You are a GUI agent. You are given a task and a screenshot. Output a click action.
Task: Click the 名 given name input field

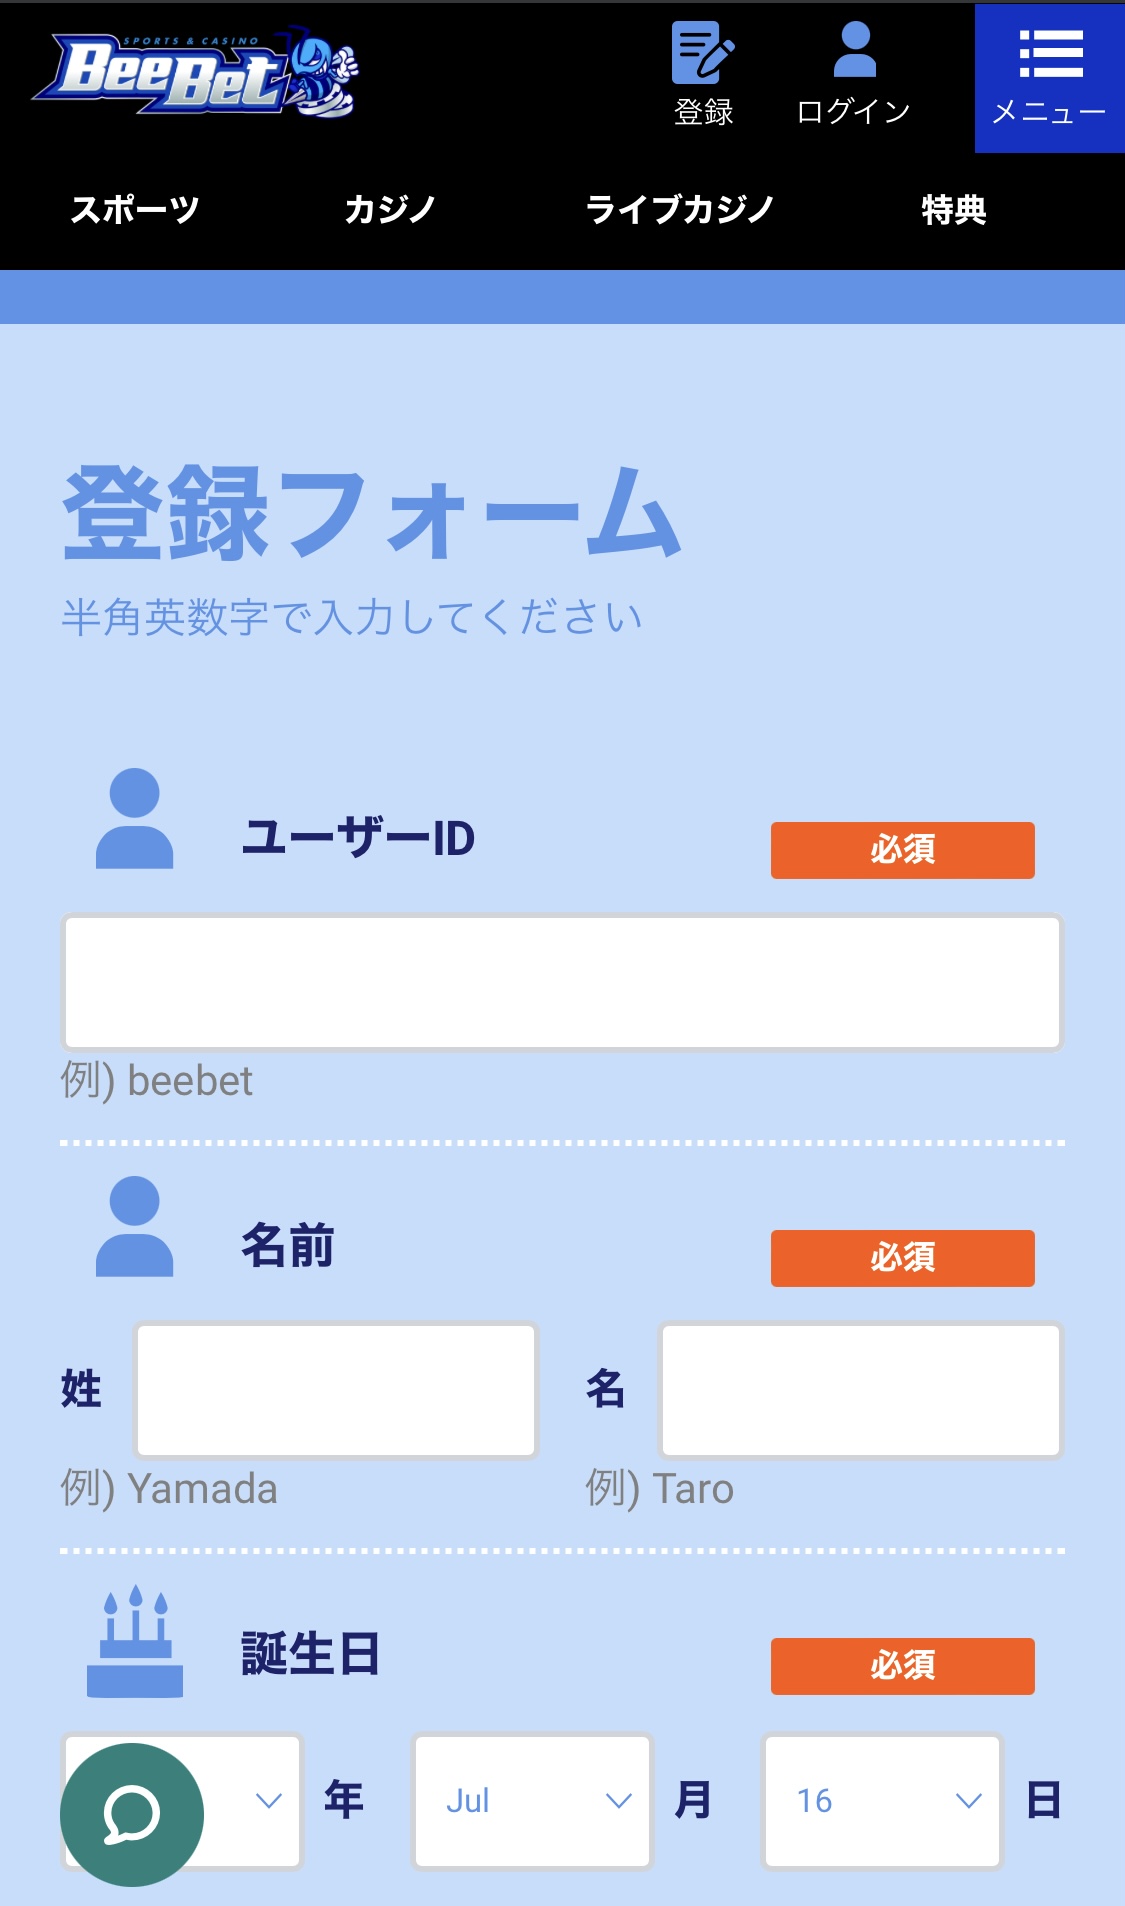pos(860,1390)
